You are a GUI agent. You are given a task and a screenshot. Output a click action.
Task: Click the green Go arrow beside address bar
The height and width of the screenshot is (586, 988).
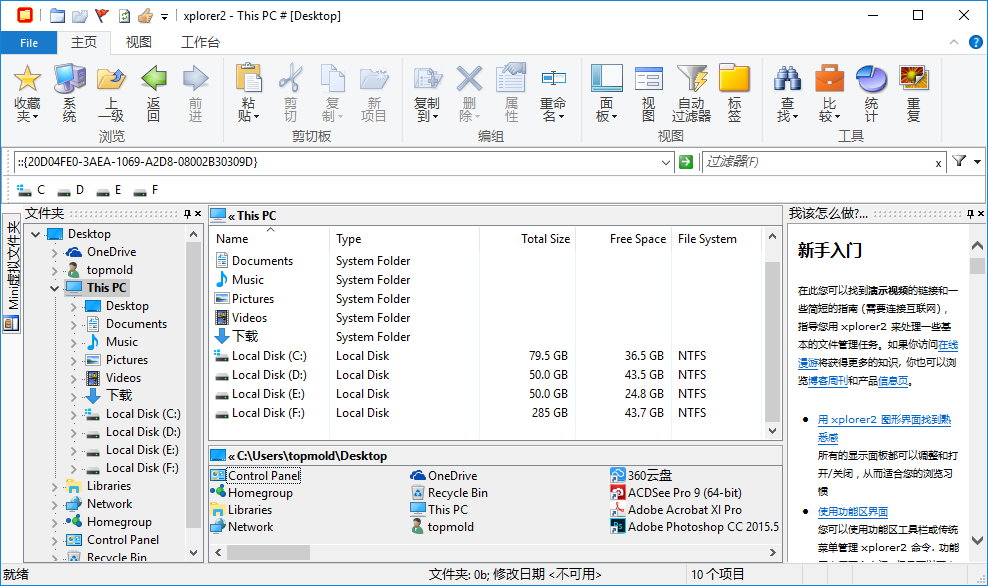tap(686, 162)
